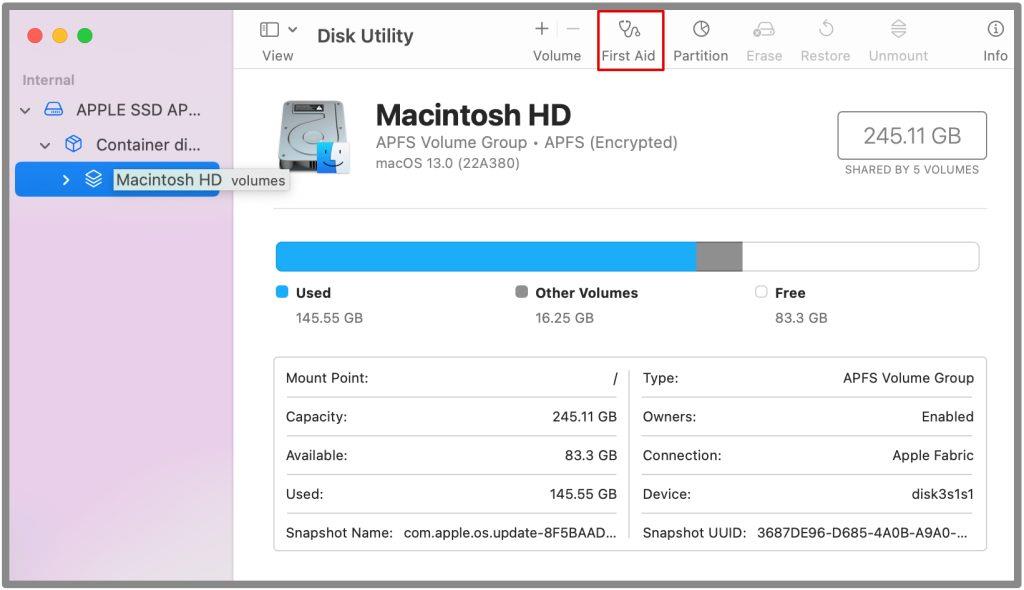Click the 245.11 GB capacity box
1024x590 pixels.
(x=912, y=135)
